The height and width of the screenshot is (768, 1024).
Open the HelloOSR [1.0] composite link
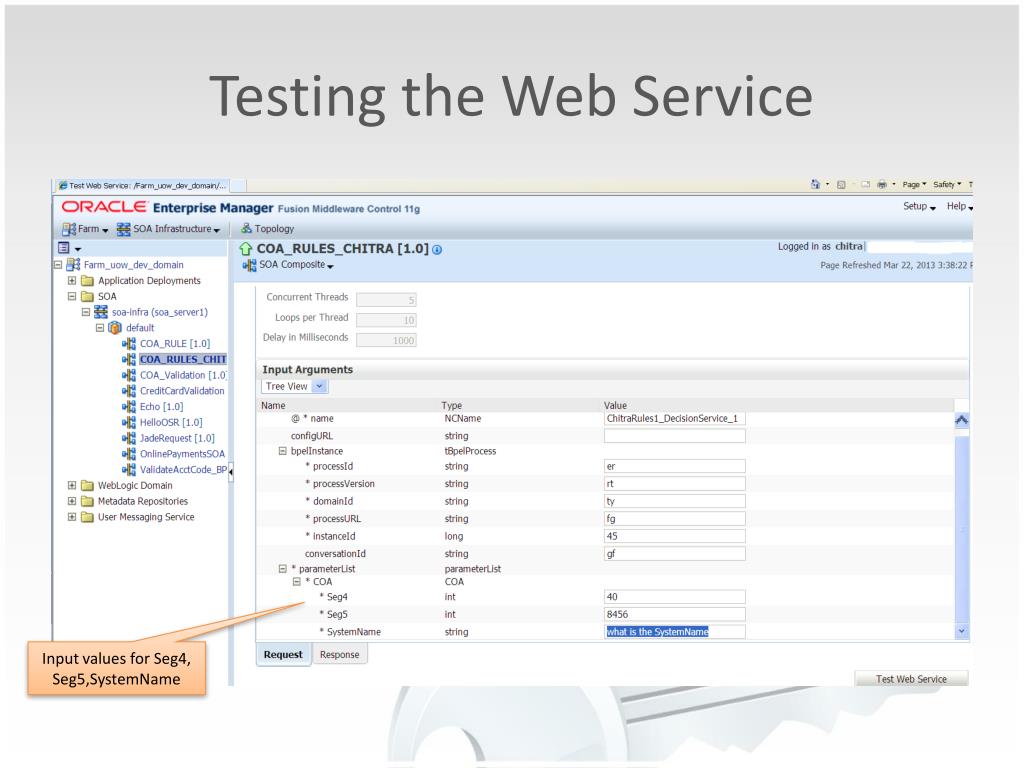[171, 423]
